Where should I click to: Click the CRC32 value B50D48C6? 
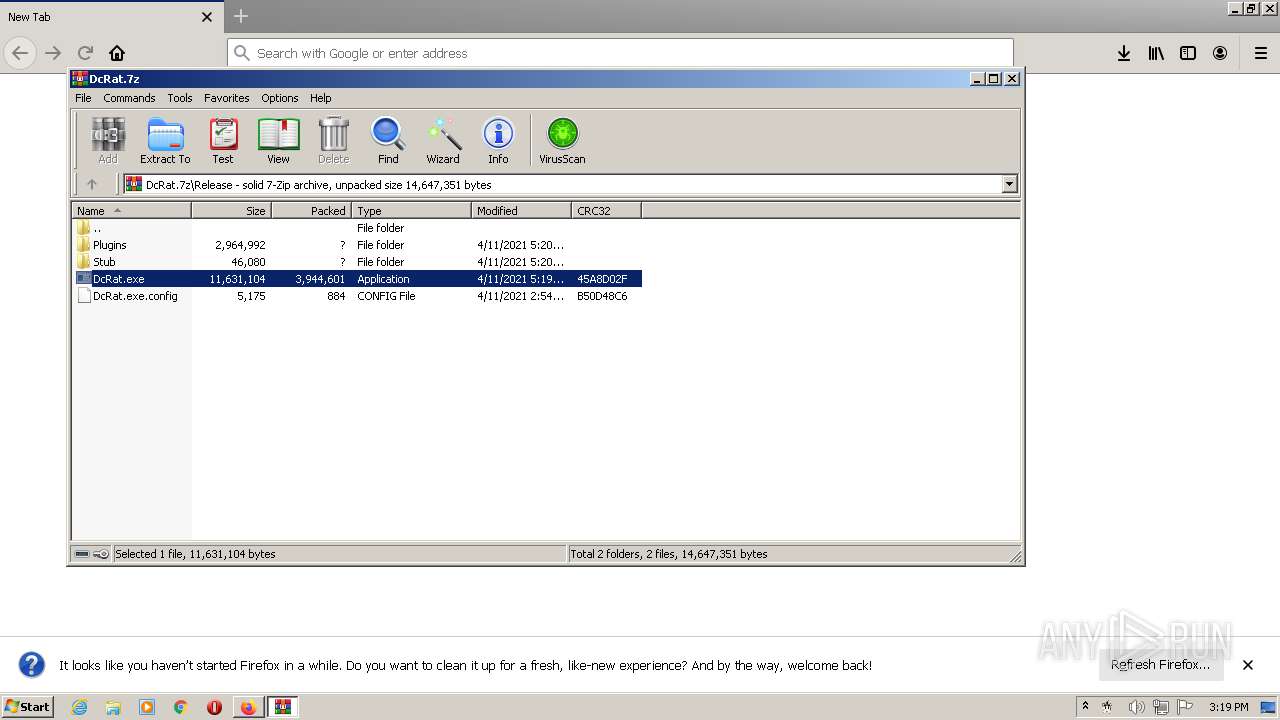point(602,296)
